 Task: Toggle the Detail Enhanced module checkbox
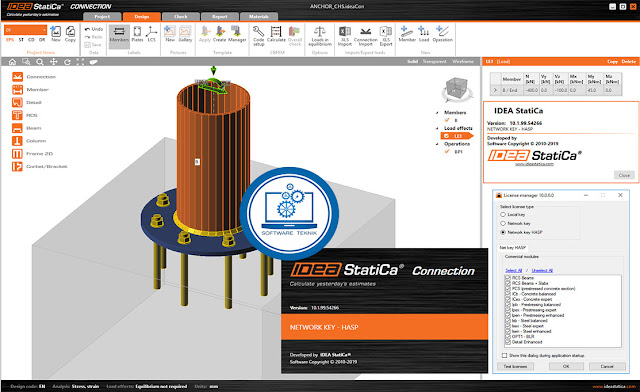click(508, 342)
